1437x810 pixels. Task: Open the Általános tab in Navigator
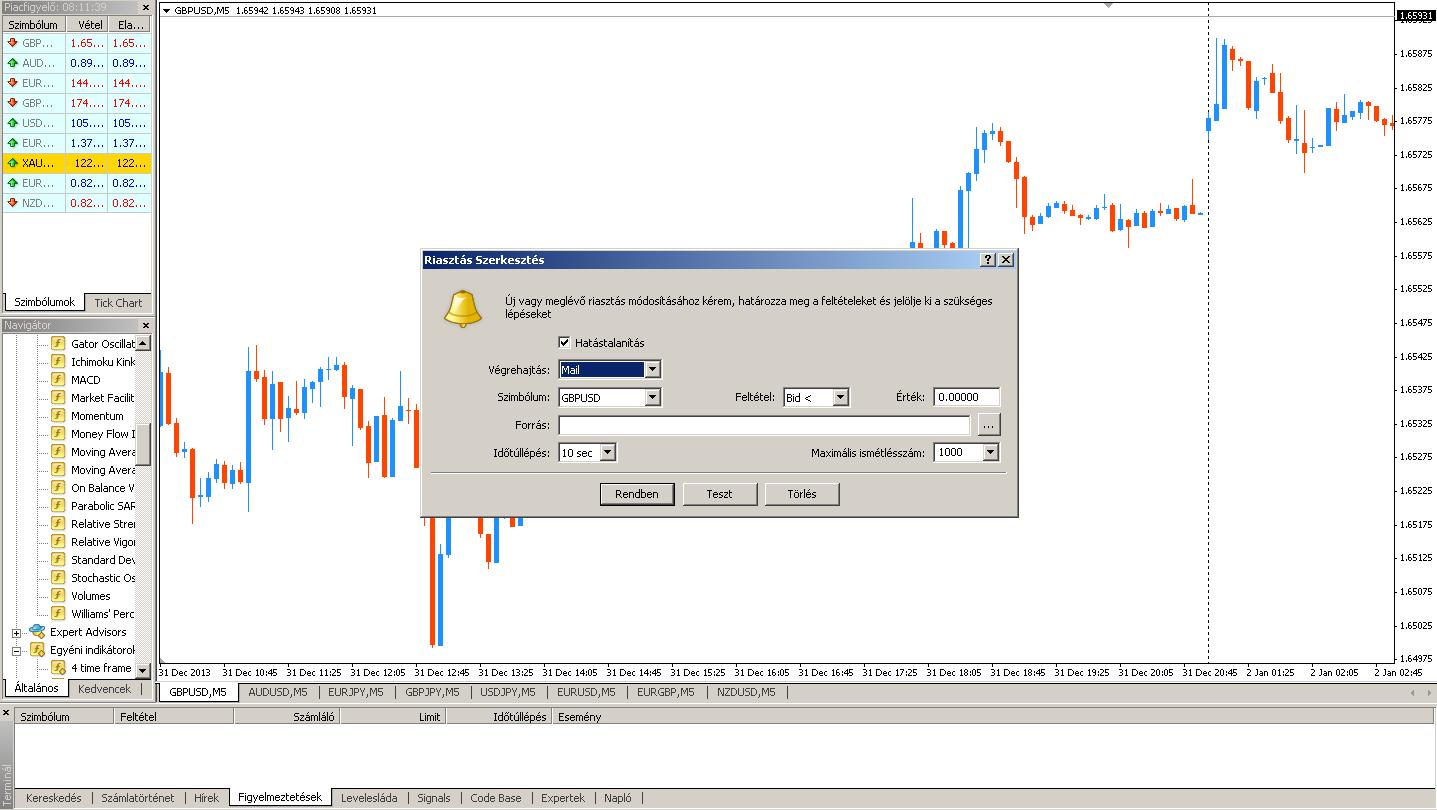pyautogui.click(x=36, y=688)
